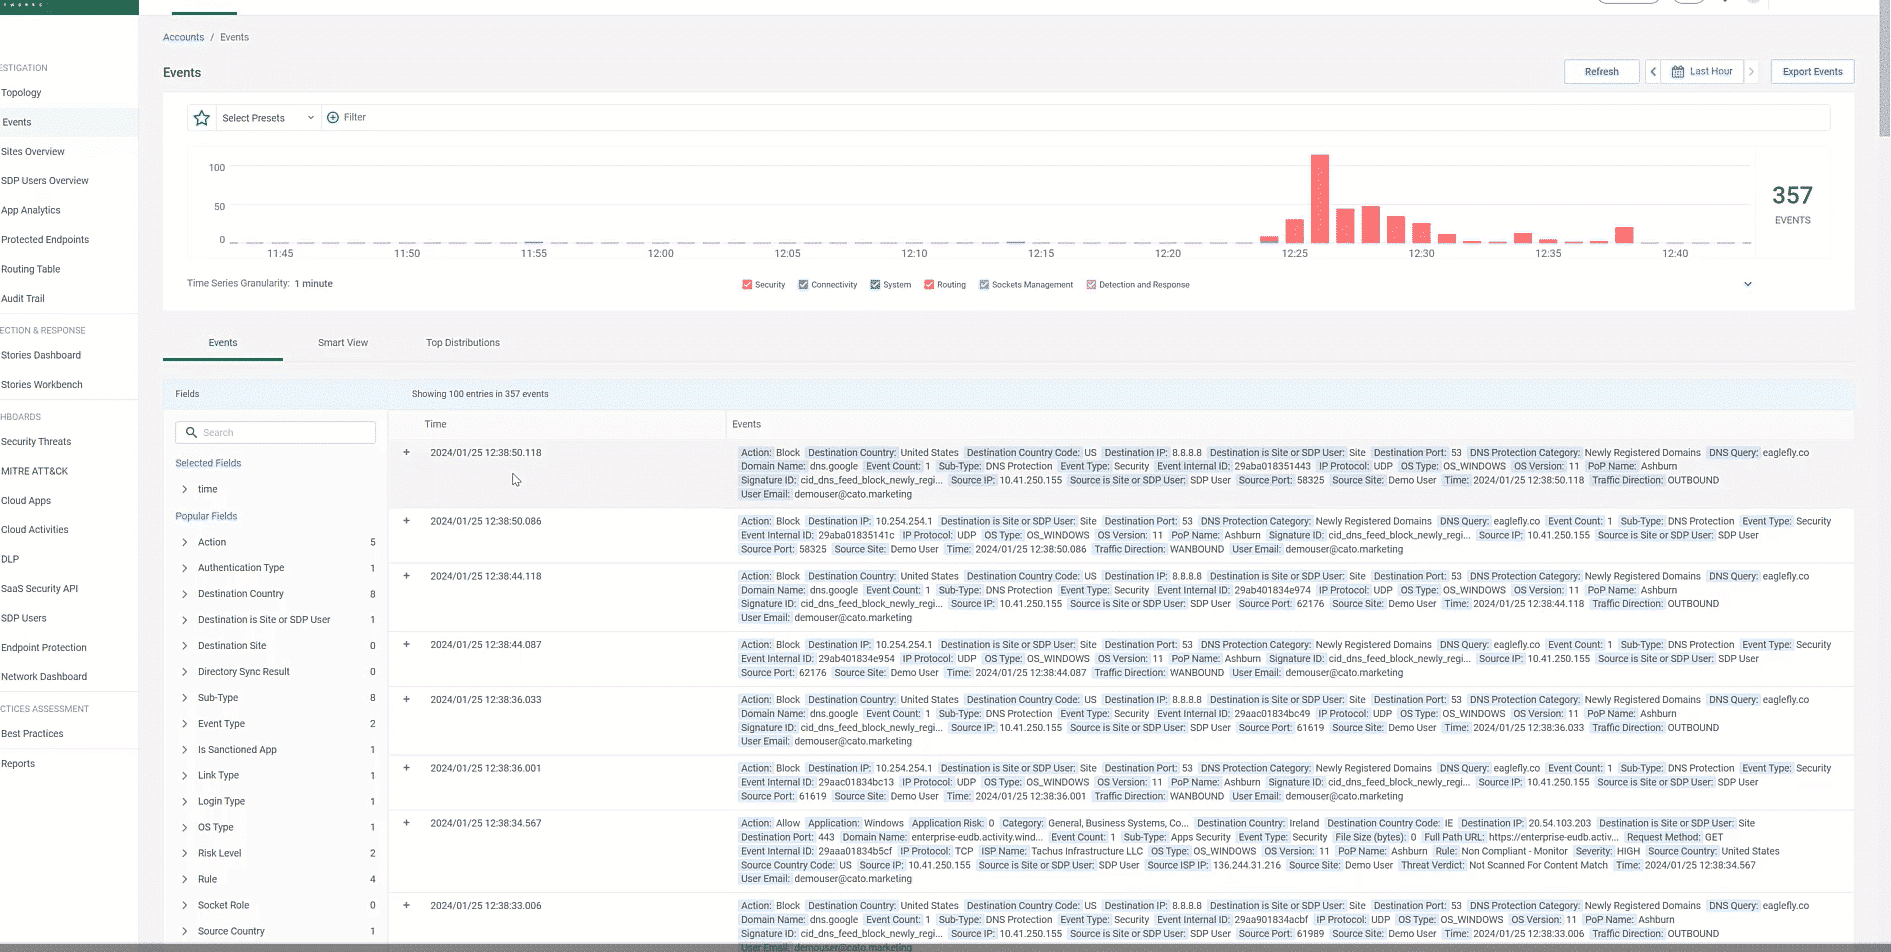The height and width of the screenshot is (952, 1891).
Task: Expand the Login Type field
Action: coord(185,802)
